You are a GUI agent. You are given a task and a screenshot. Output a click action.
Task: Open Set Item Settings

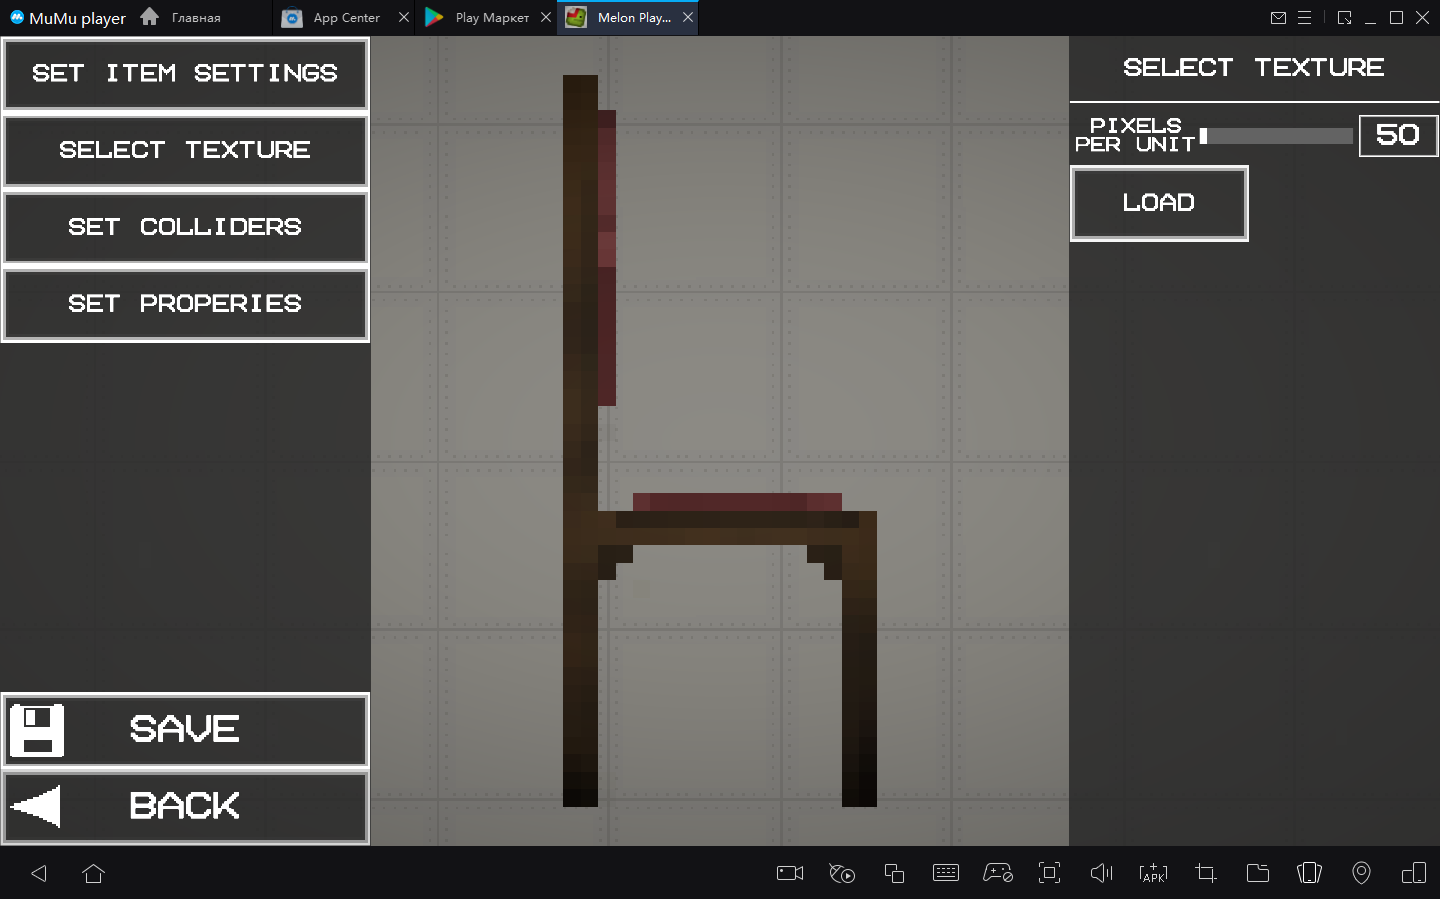click(185, 74)
